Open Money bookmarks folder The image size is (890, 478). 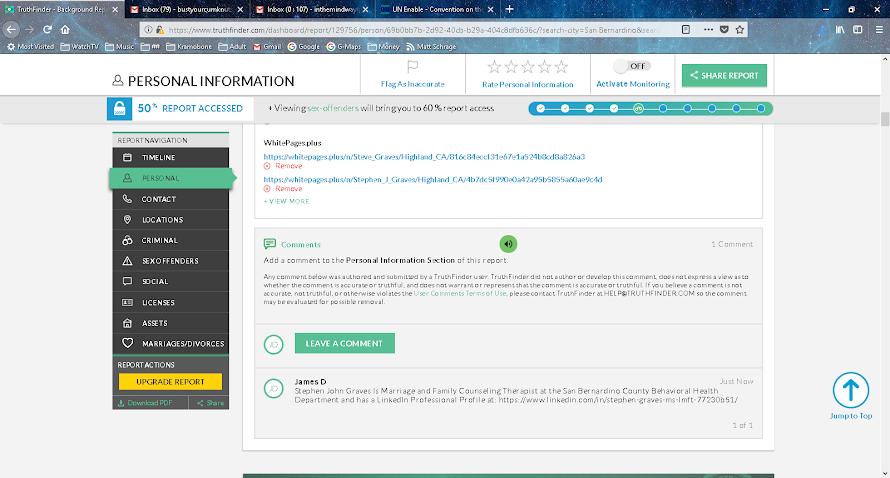384,47
